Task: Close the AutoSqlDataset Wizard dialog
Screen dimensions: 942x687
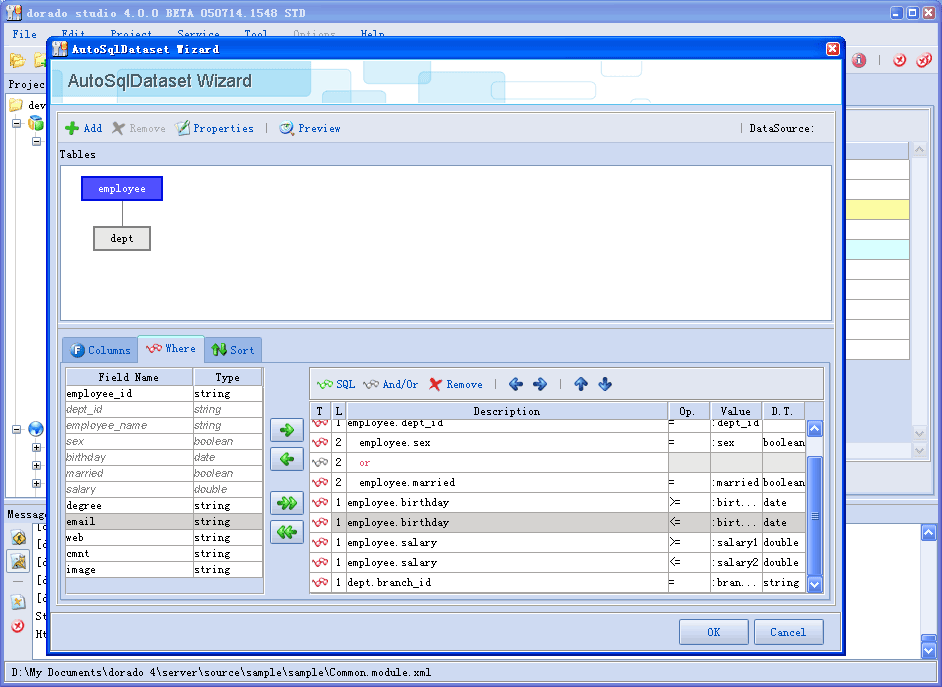Action: 832,49
